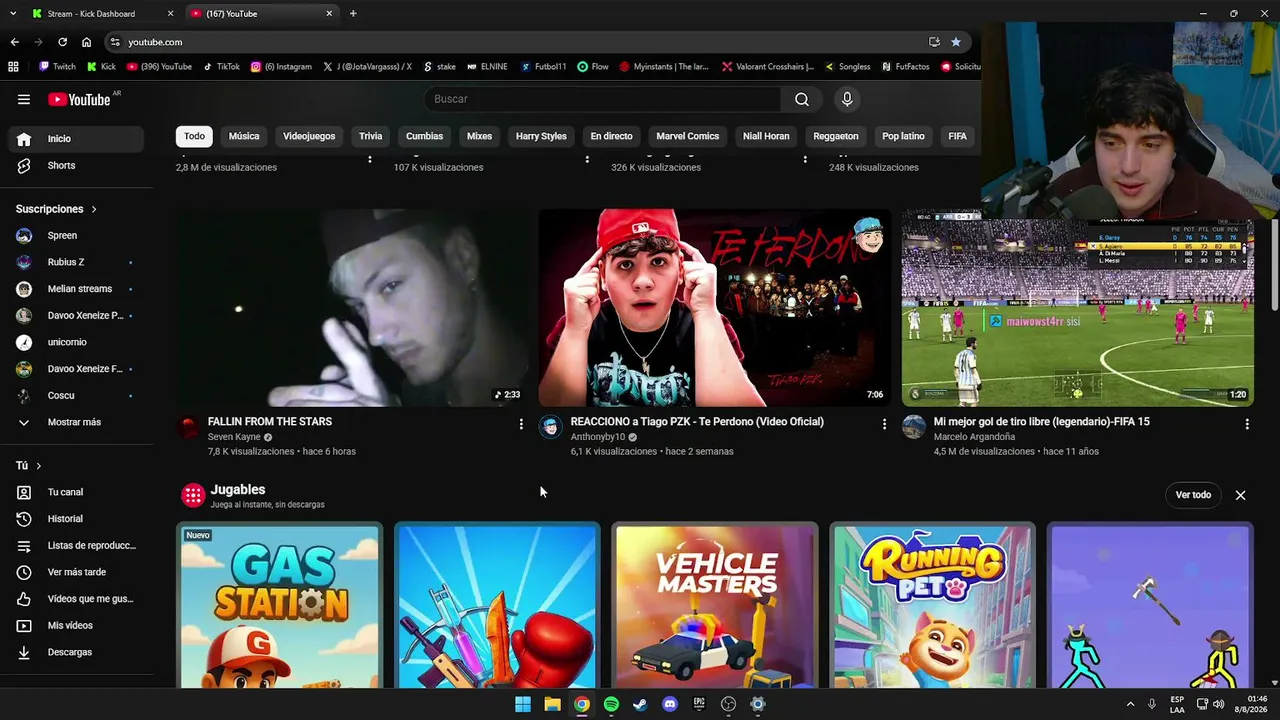Open Inicio in the sidebar
The width and height of the screenshot is (1280, 720).
[x=76, y=139]
